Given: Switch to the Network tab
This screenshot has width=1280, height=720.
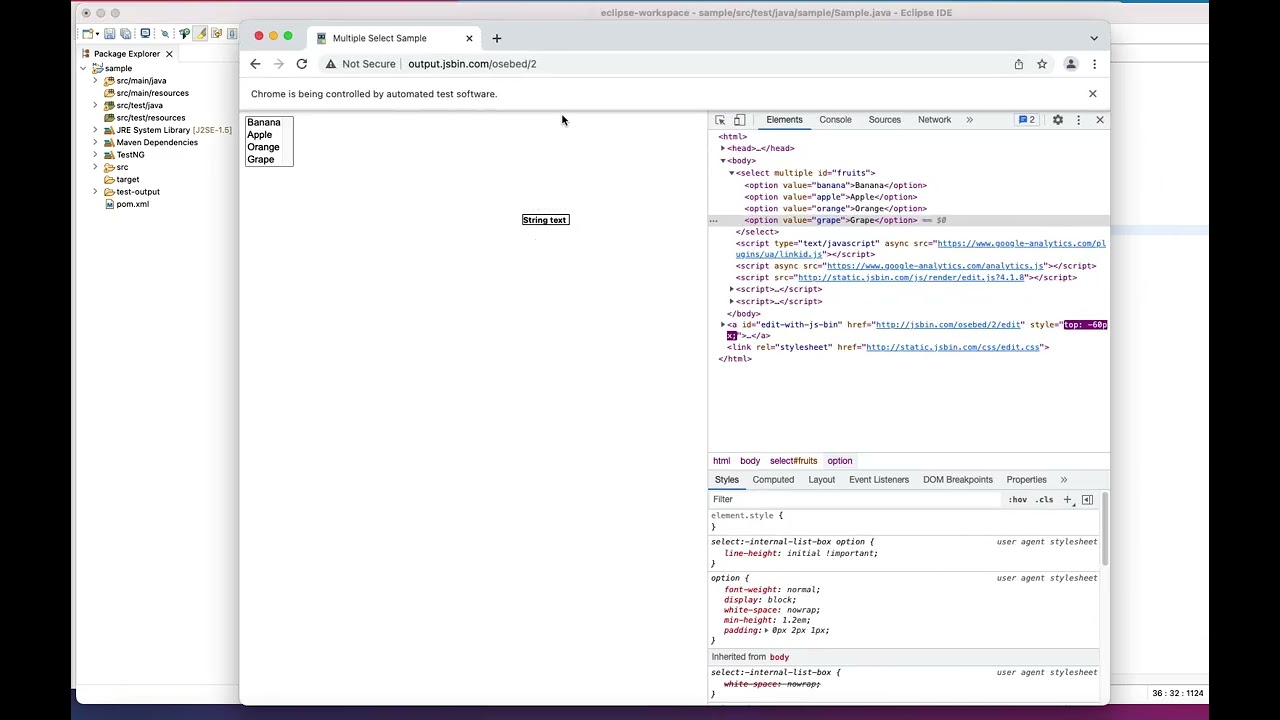Looking at the screenshot, I should (934, 120).
